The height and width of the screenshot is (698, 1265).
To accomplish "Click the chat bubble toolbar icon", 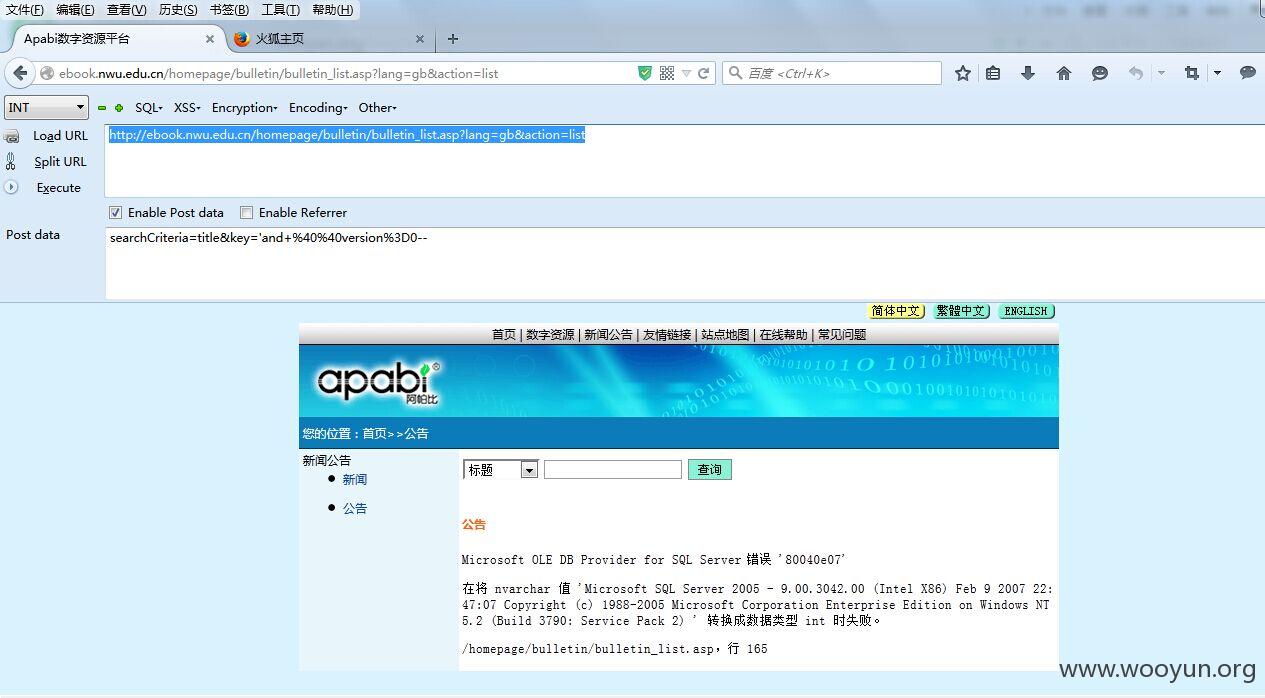I will [1248, 73].
